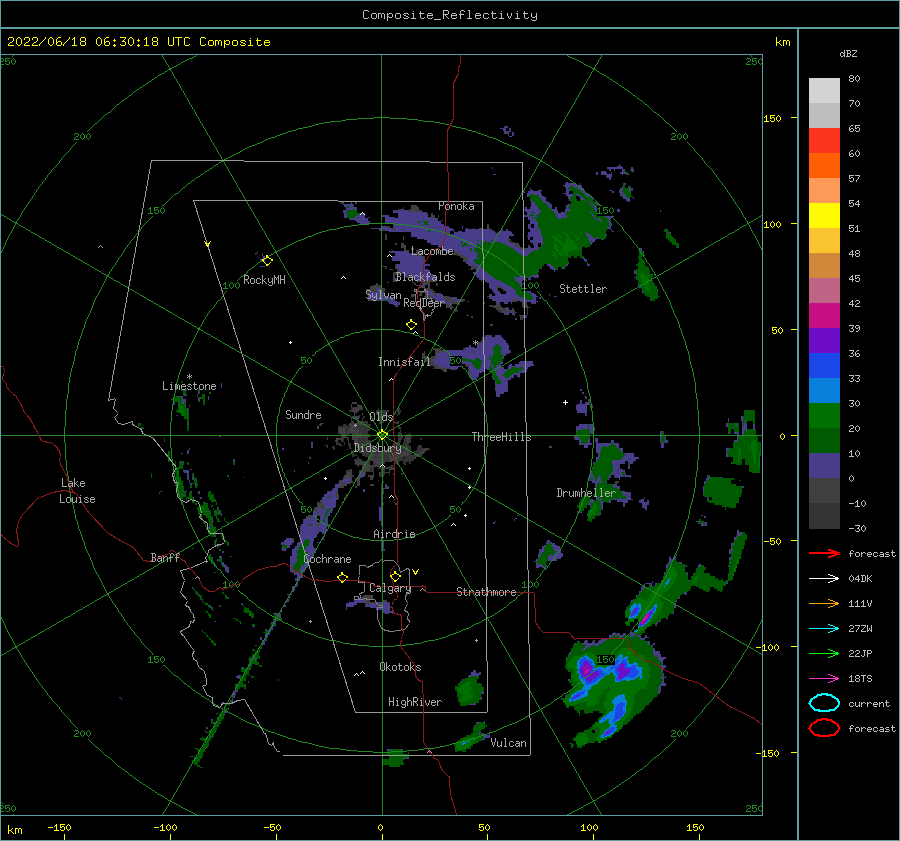Click the Blackfalds label
Image resolution: width=900 pixels, height=841 pixels.
click(x=425, y=277)
